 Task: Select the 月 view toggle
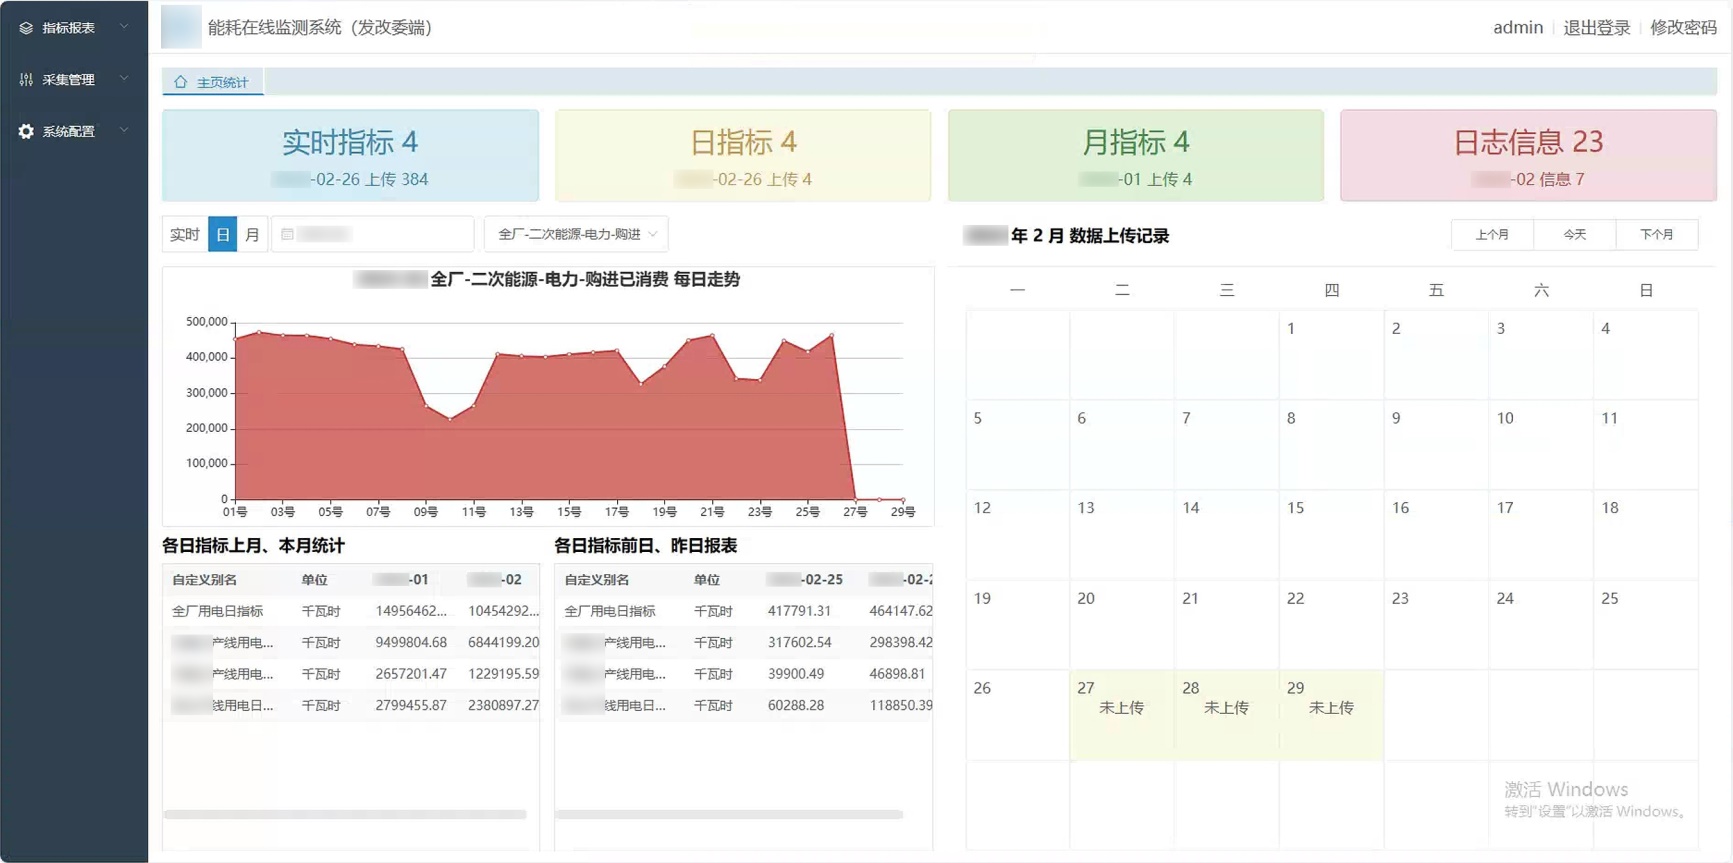pos(252,234)
